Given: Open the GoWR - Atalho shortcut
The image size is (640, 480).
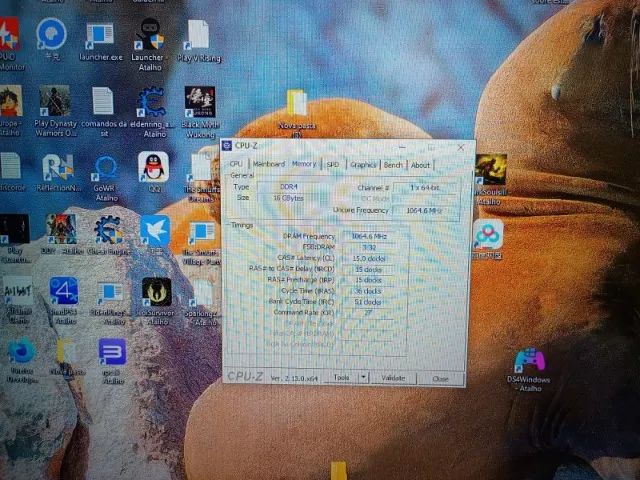Looking at the screenshot, I should pos(106,178).
